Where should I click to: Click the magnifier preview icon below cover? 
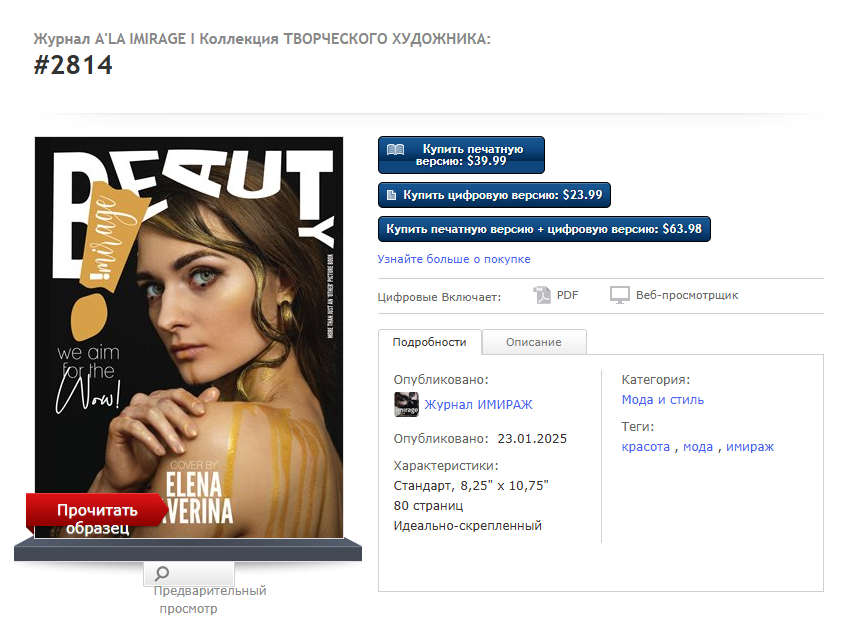(161, 574)
